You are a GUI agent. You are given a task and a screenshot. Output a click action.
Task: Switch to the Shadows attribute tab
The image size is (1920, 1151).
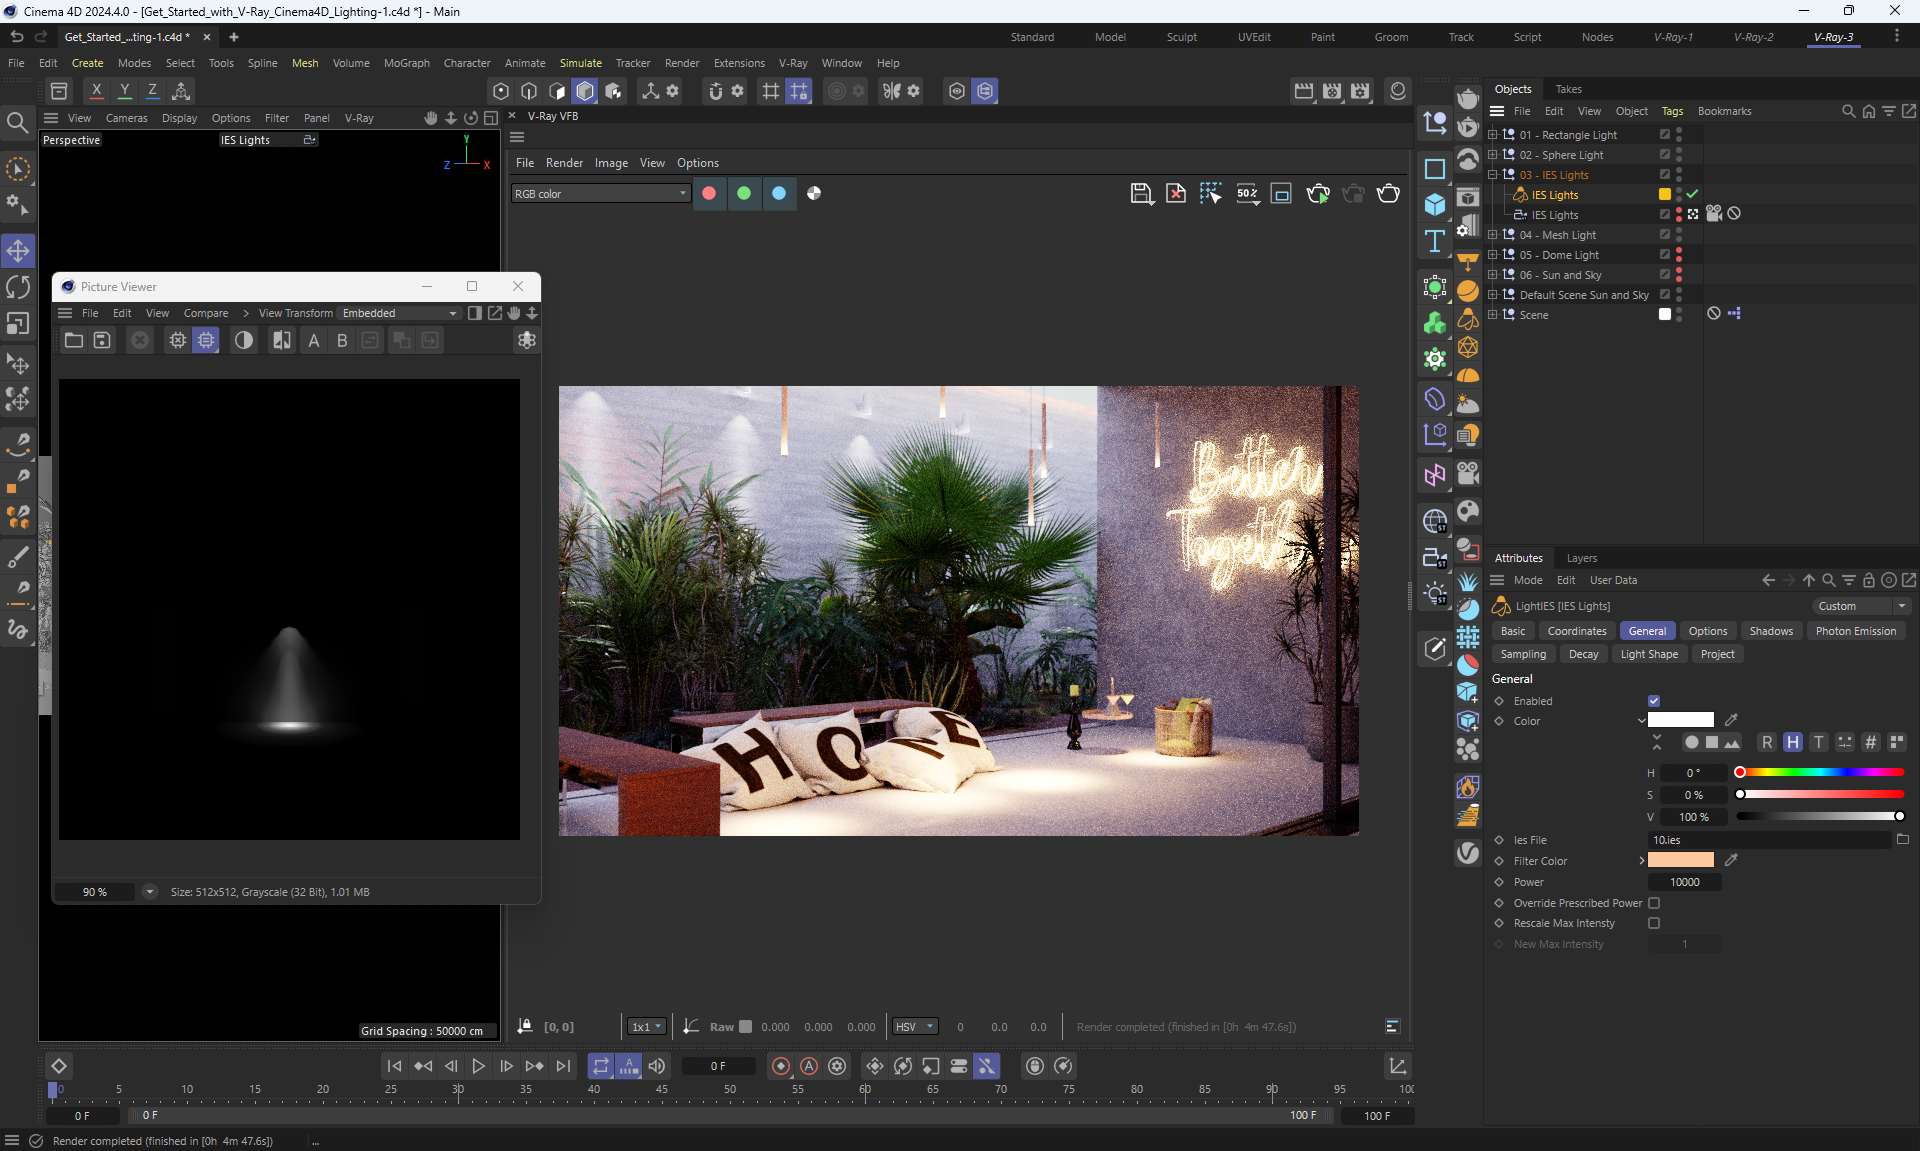[1770, 631]
